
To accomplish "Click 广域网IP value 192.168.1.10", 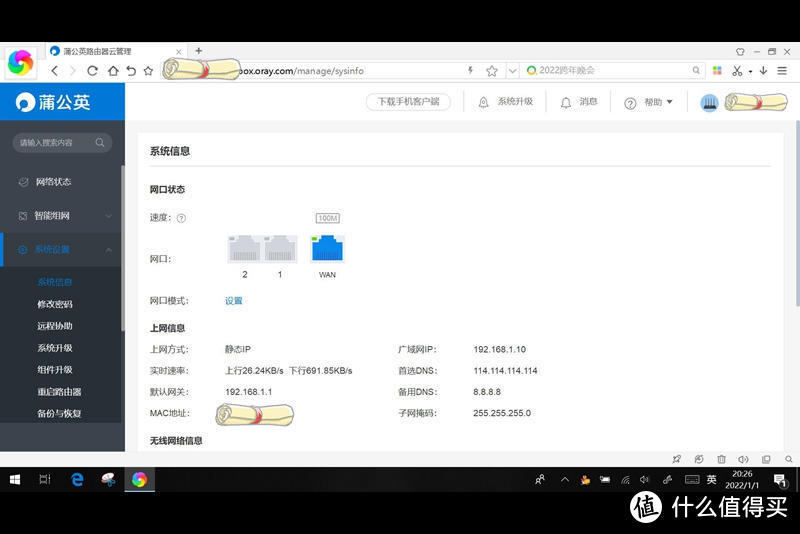I will click(499, 349).
